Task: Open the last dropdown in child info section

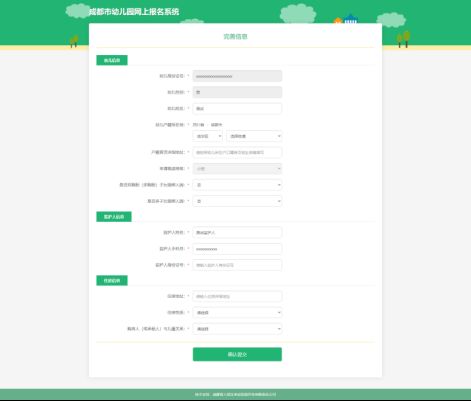Action: [x=237, y=201]
